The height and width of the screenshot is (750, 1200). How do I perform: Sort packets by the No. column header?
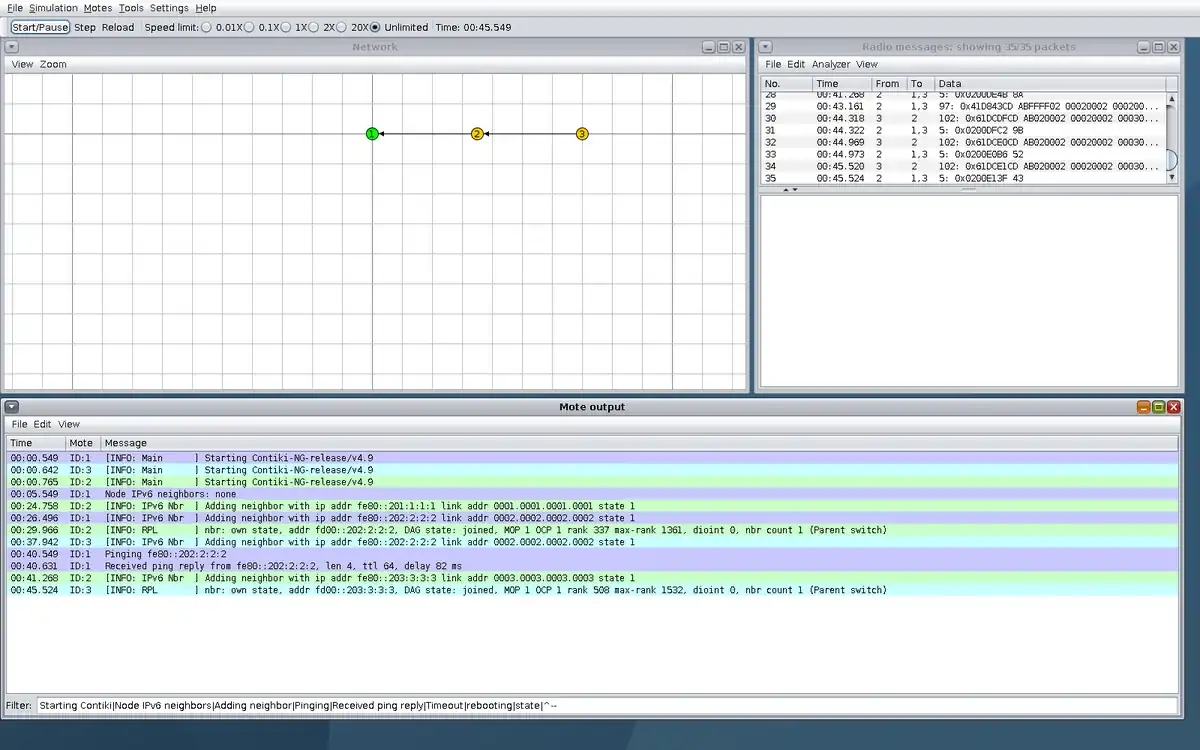coord(786,84)
